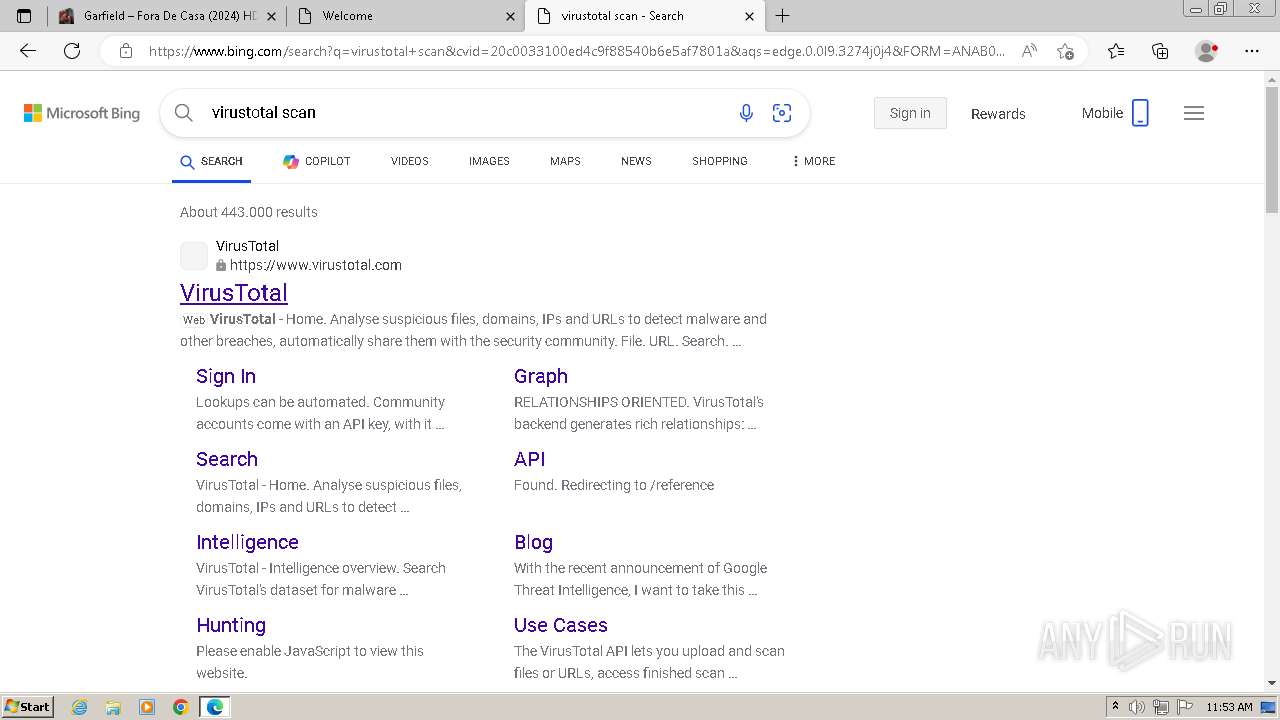This screenshot has width=1280, height=720.
Task: Search using an image visual search
Action: click(x=782, y=113)
